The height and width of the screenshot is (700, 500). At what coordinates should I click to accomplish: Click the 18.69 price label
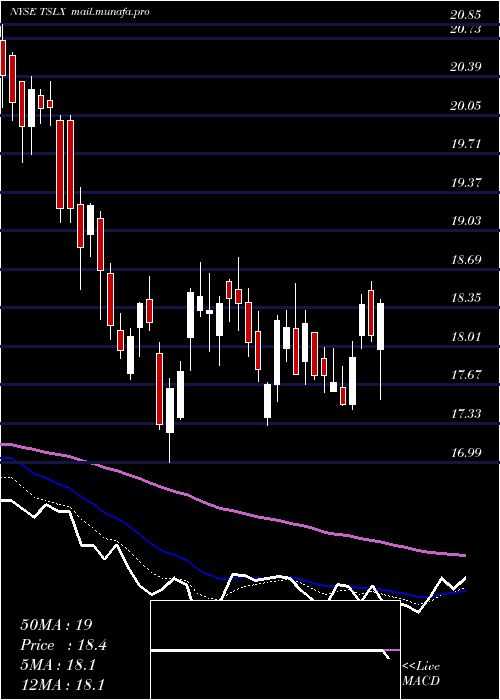pos(466,260)
